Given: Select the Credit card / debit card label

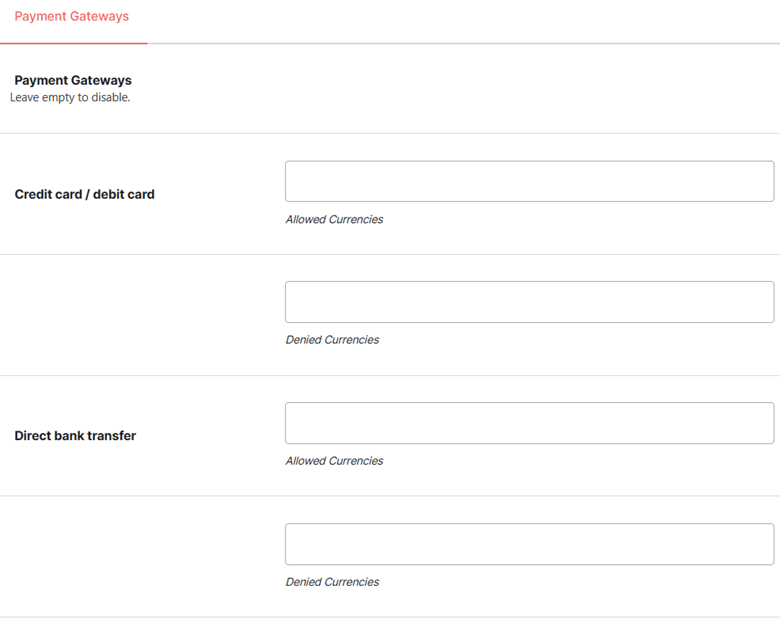Looking at the screenshot, I should tap(85, 194).
